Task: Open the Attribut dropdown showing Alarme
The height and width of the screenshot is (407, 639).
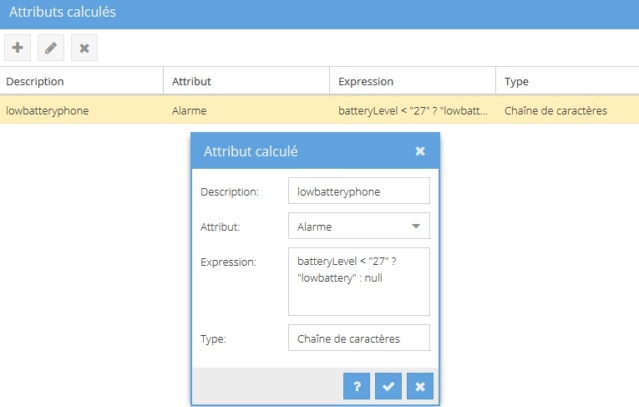Action: tap(359, 226)
